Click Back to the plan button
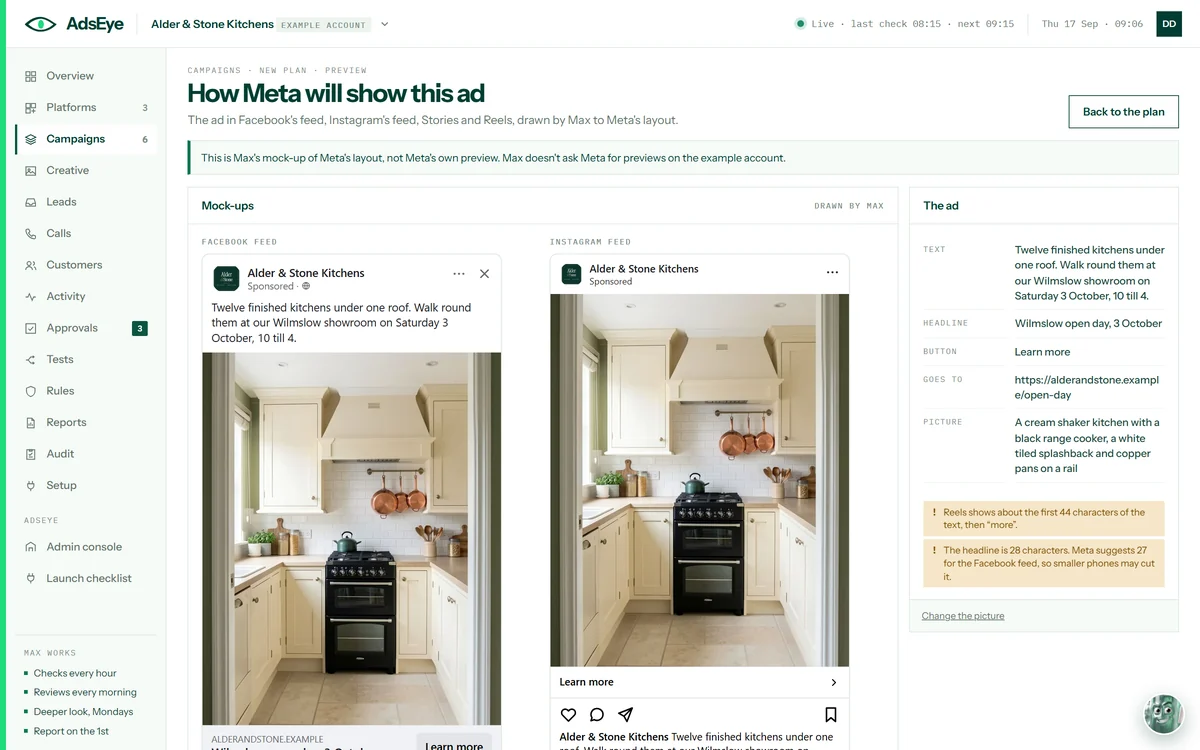Screen dimensions: 1200x750 point(1123,112)
